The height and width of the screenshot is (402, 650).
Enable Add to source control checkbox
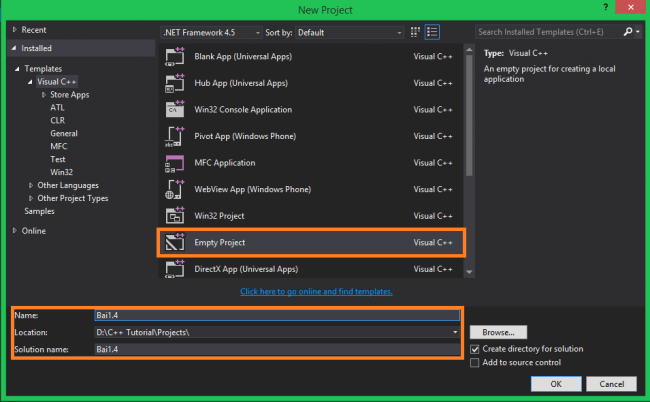click(x=475, y=363)
